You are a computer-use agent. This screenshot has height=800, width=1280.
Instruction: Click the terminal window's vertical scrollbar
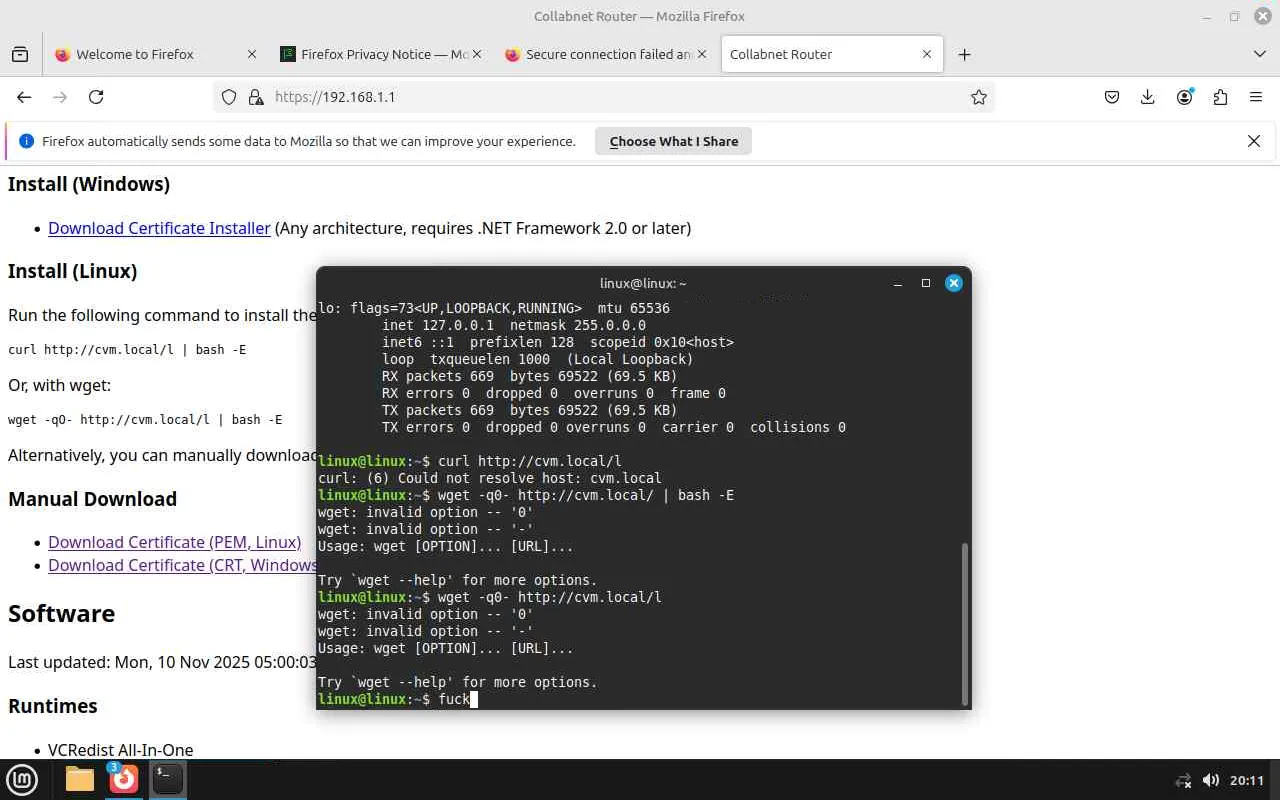tap(964, 623)
